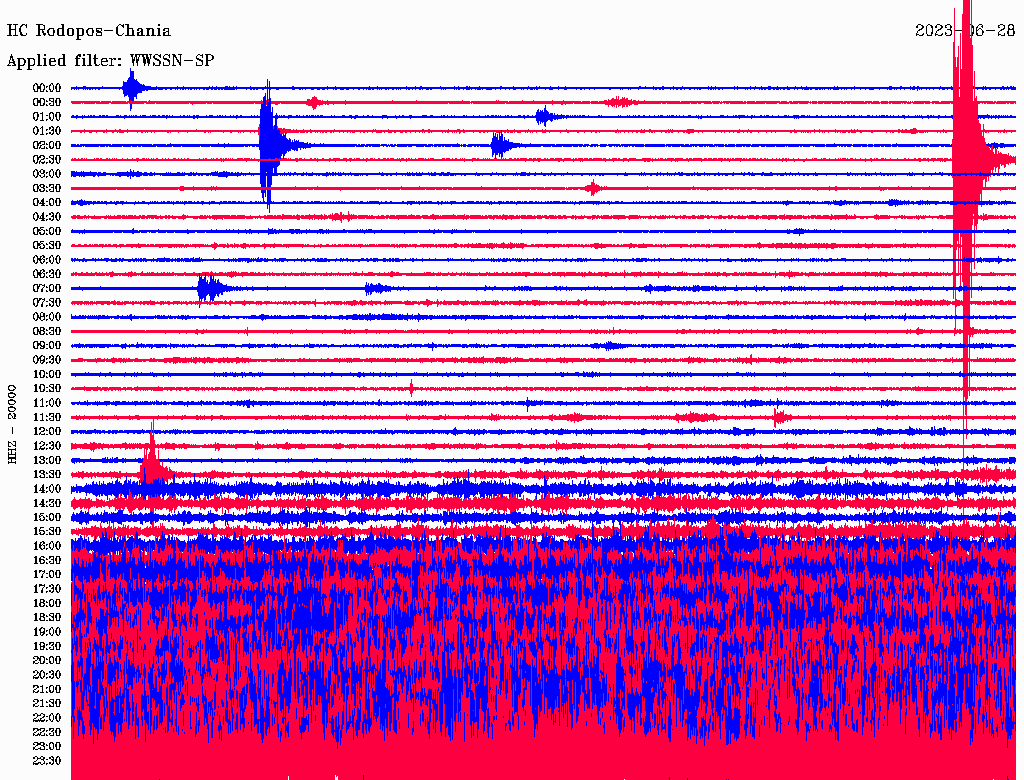Screen dimensions: 1024x780
Task: Click the 01:30 time label
Action: click(47, 131)
